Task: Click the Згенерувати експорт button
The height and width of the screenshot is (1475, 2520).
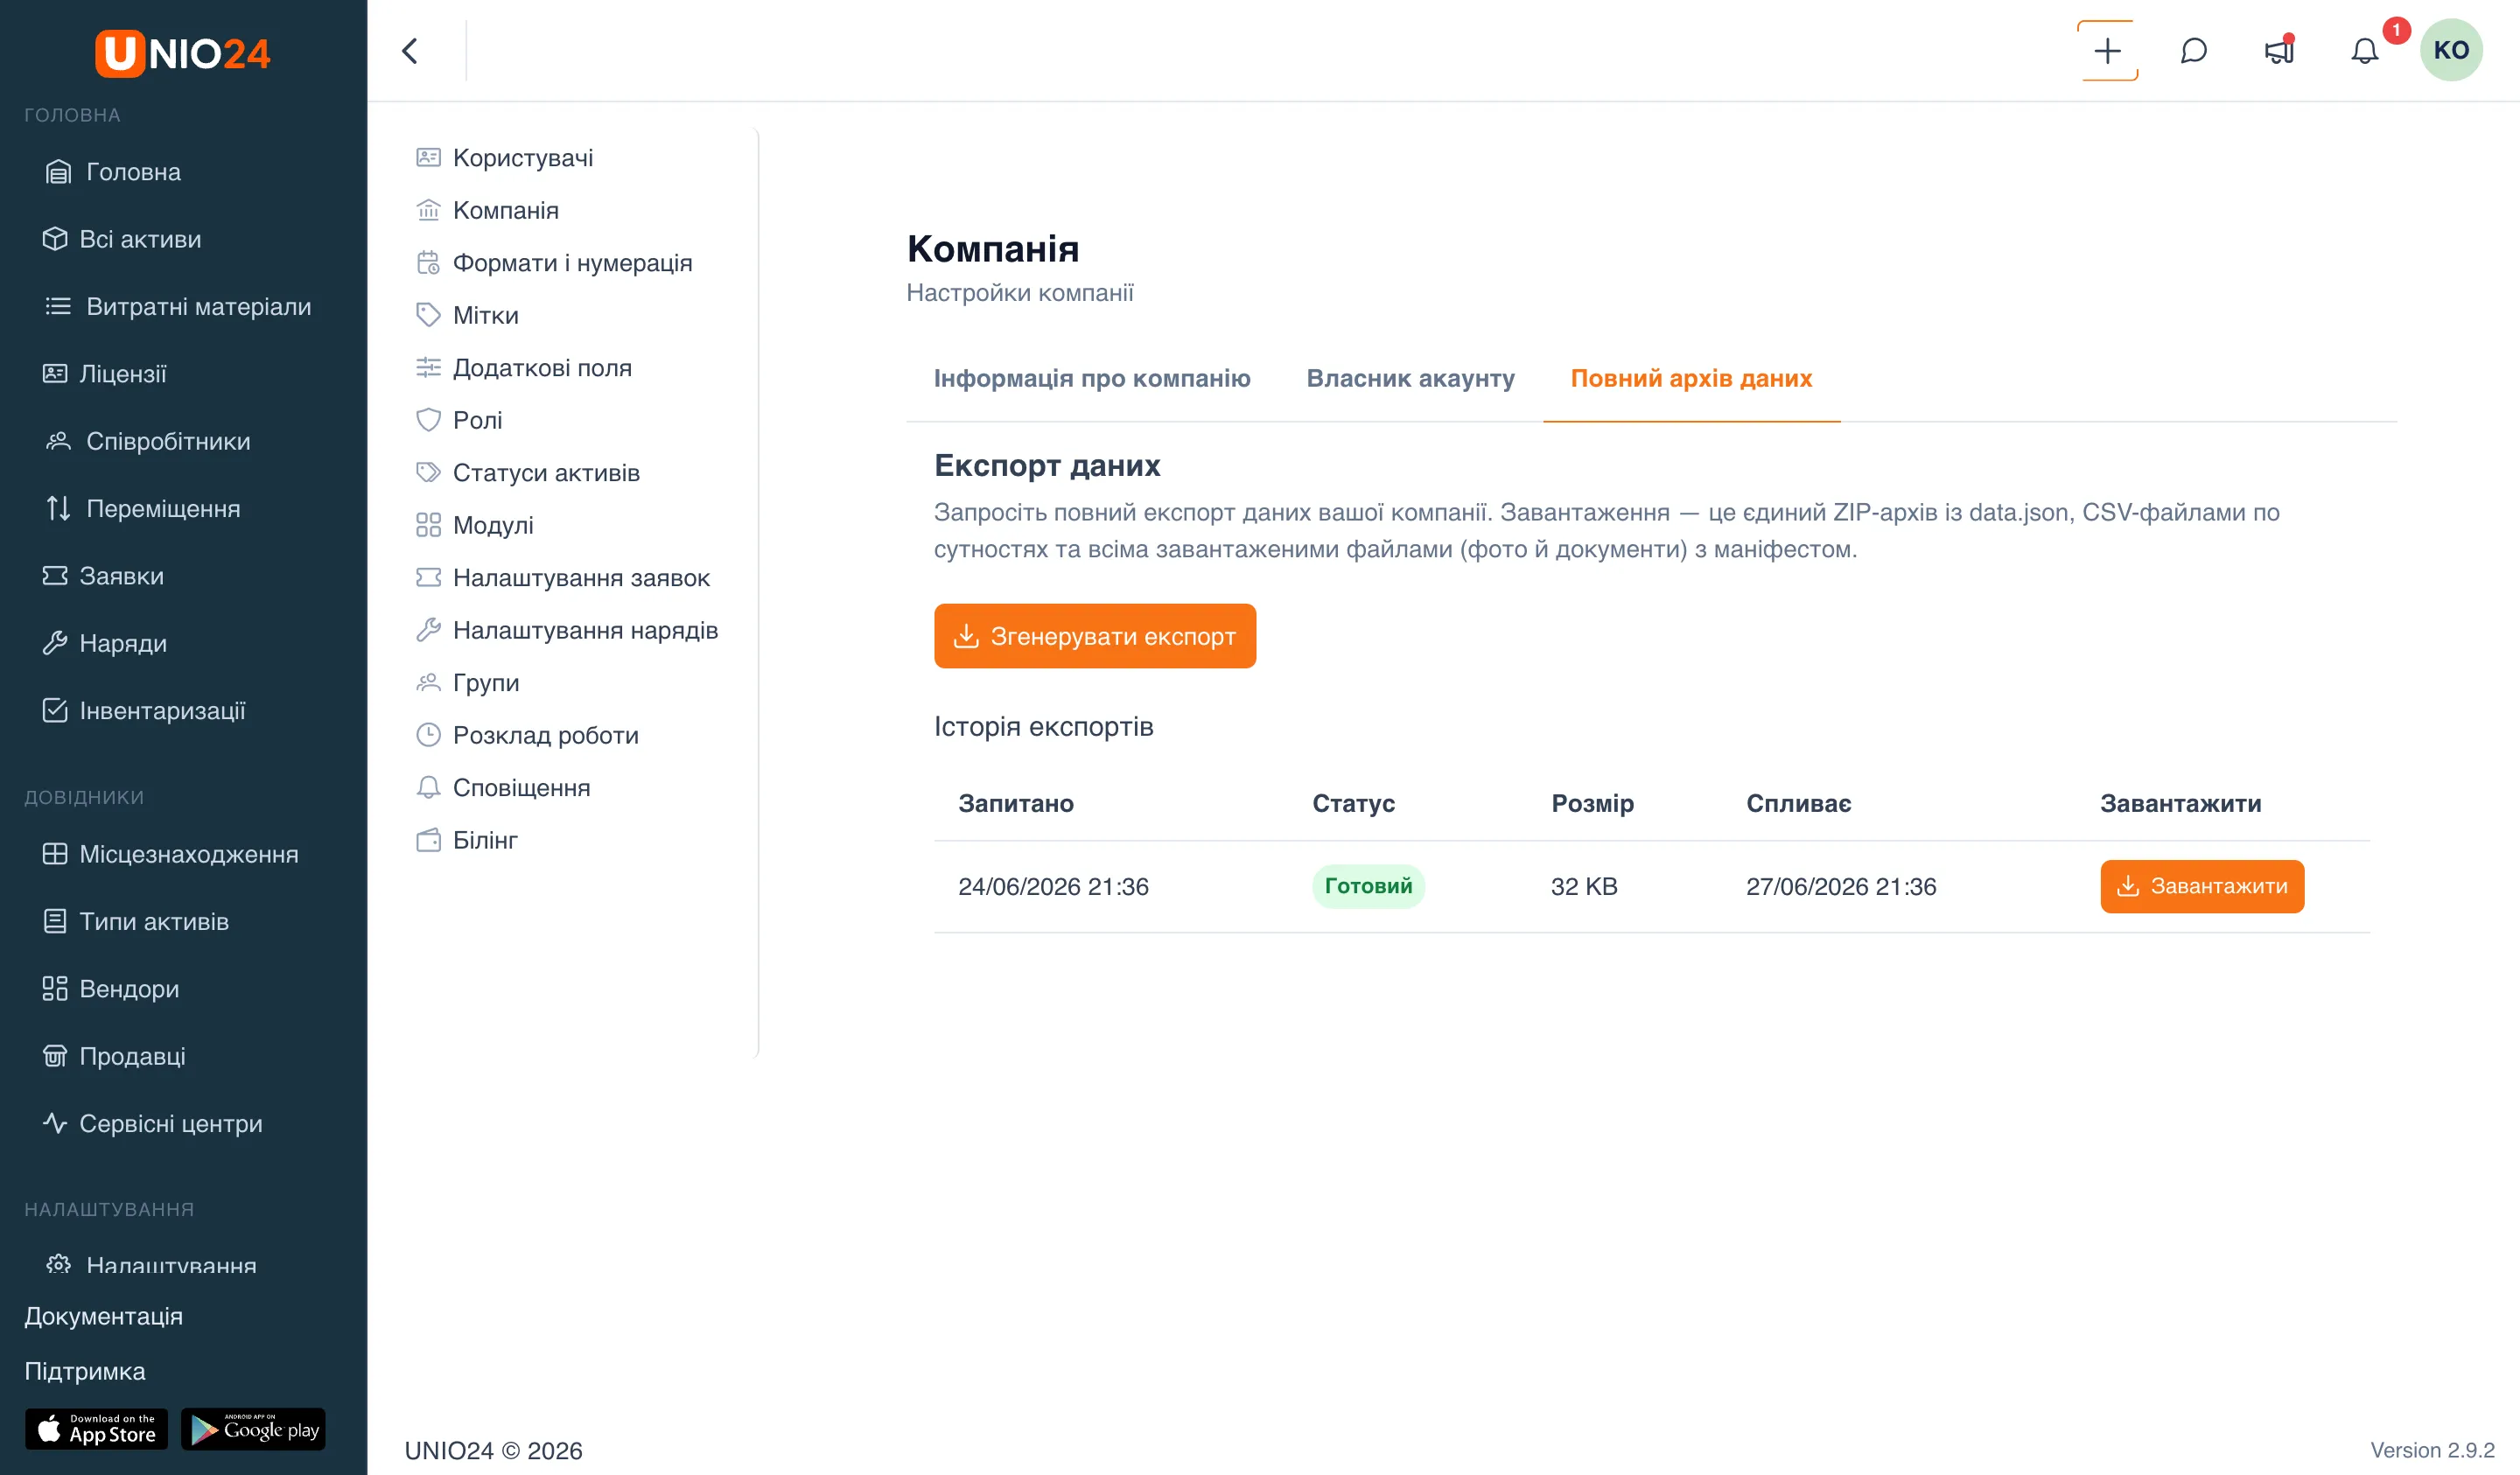Action: 1095,636
